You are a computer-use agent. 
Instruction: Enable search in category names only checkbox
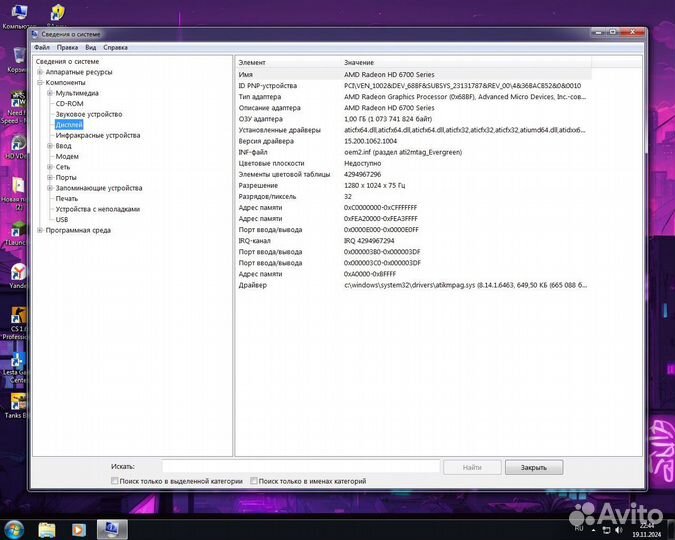pyautogui.click(x=254, y=481)
